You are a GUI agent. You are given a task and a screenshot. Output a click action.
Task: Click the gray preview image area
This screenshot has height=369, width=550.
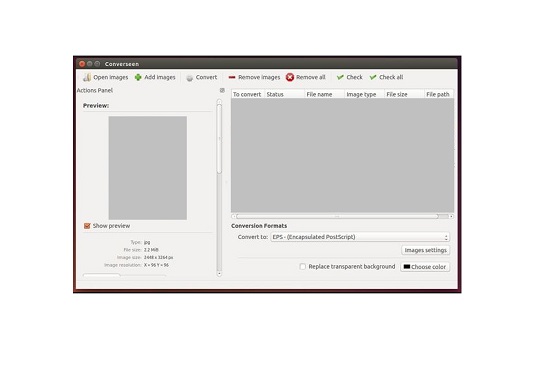point(148,168)
